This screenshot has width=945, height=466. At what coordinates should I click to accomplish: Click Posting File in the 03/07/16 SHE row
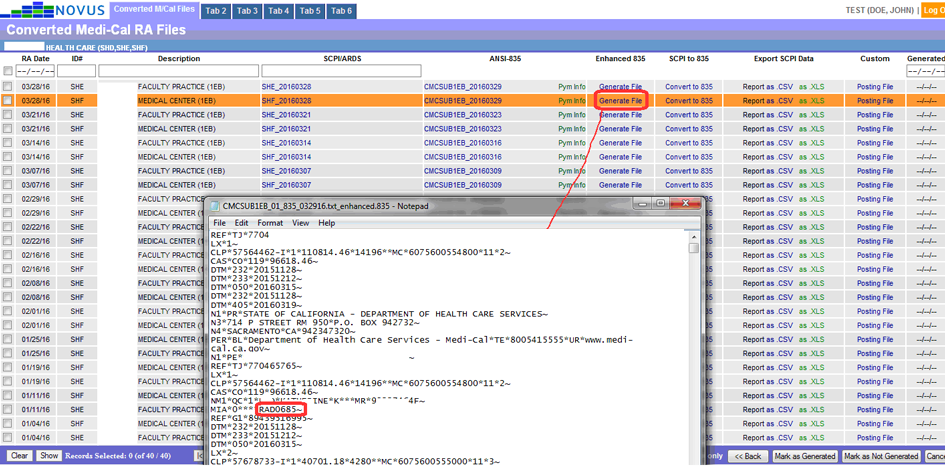pyautogui.click(x=875, y=171)
